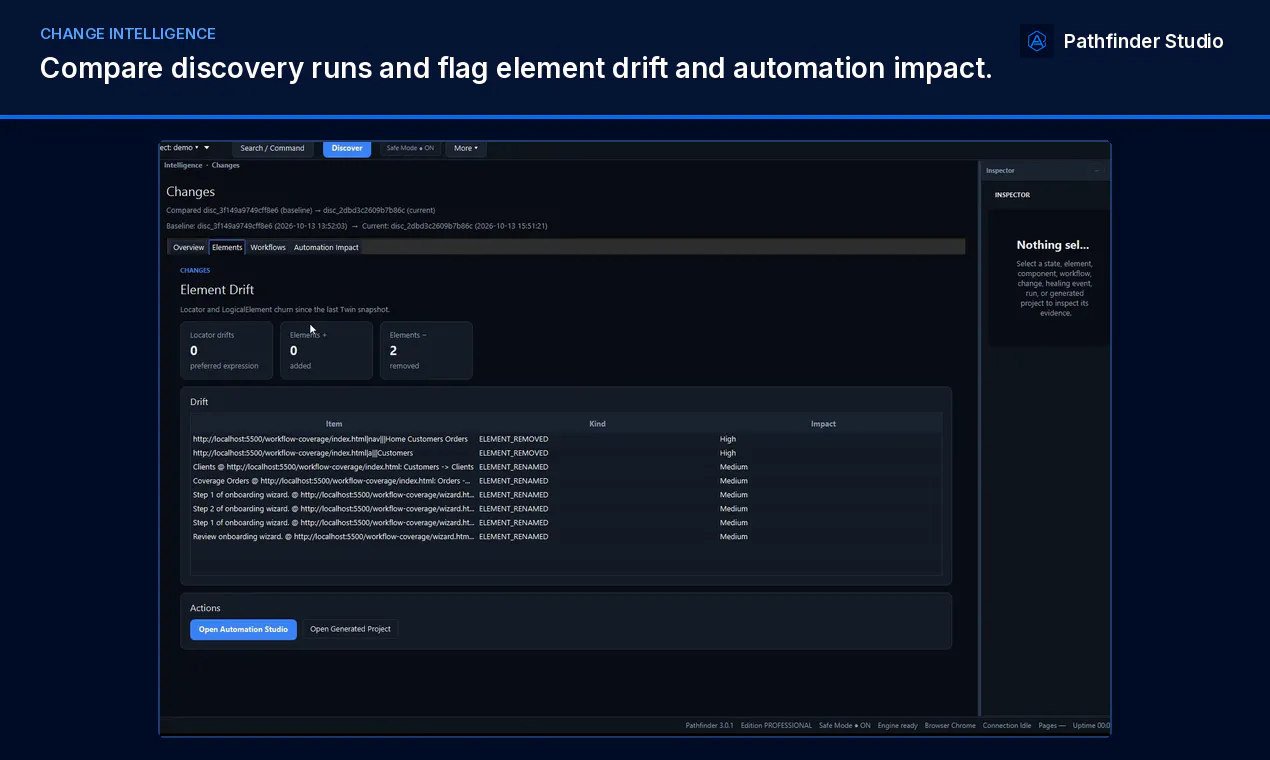Click Connection Idle in the status bar
This screenshot has width=1270, height=760.
tap(1007, 726)
